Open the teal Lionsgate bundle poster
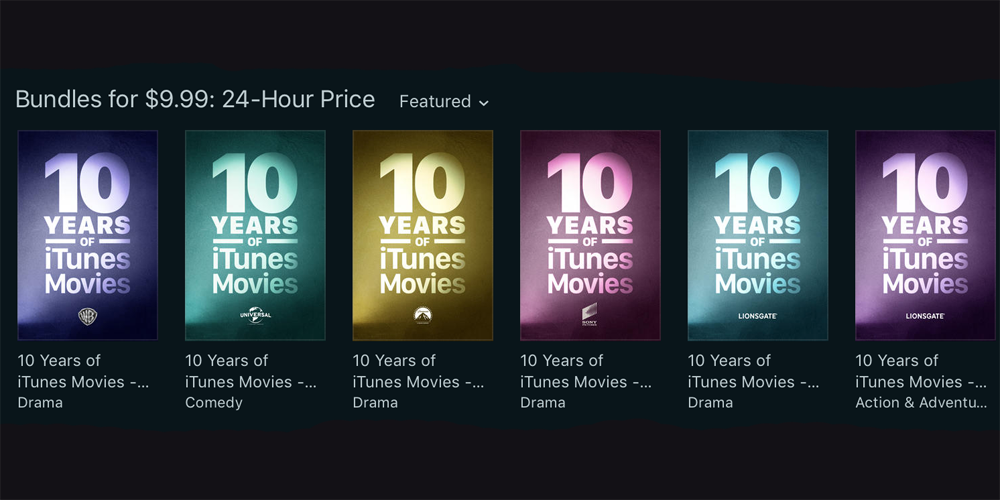This screenshot has height=500, width=1000. 758,235
